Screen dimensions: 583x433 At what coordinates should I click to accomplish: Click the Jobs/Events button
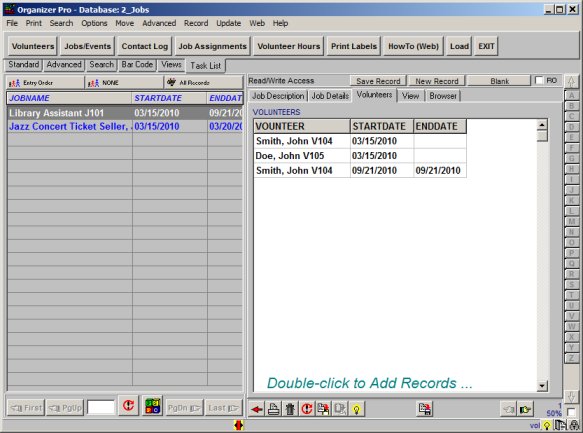tap(87, 46)
